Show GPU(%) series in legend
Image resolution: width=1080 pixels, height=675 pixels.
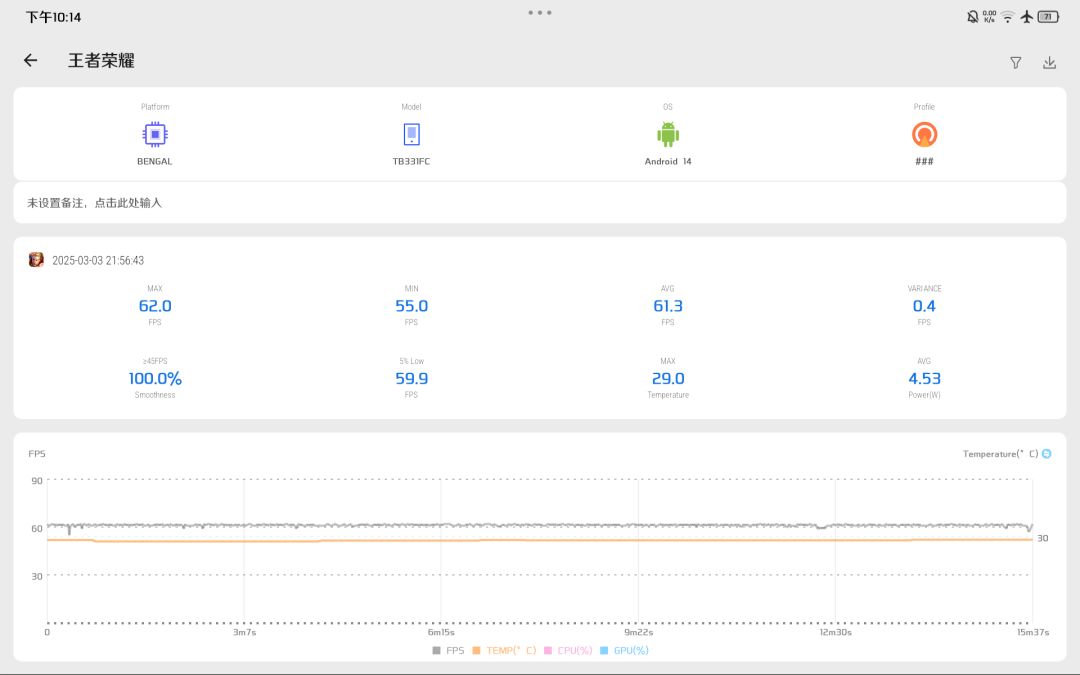click(x=625, y=650)
